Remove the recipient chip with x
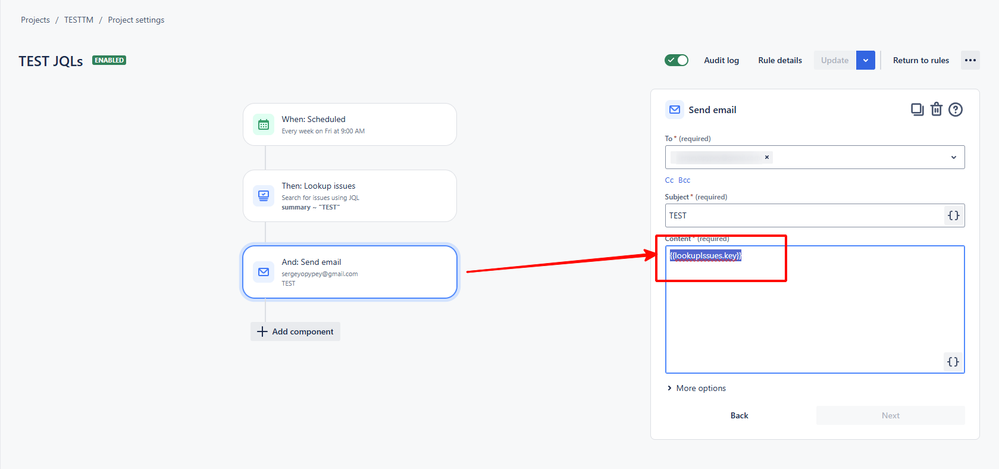999x469 pixels. click(x=766, y=157)
